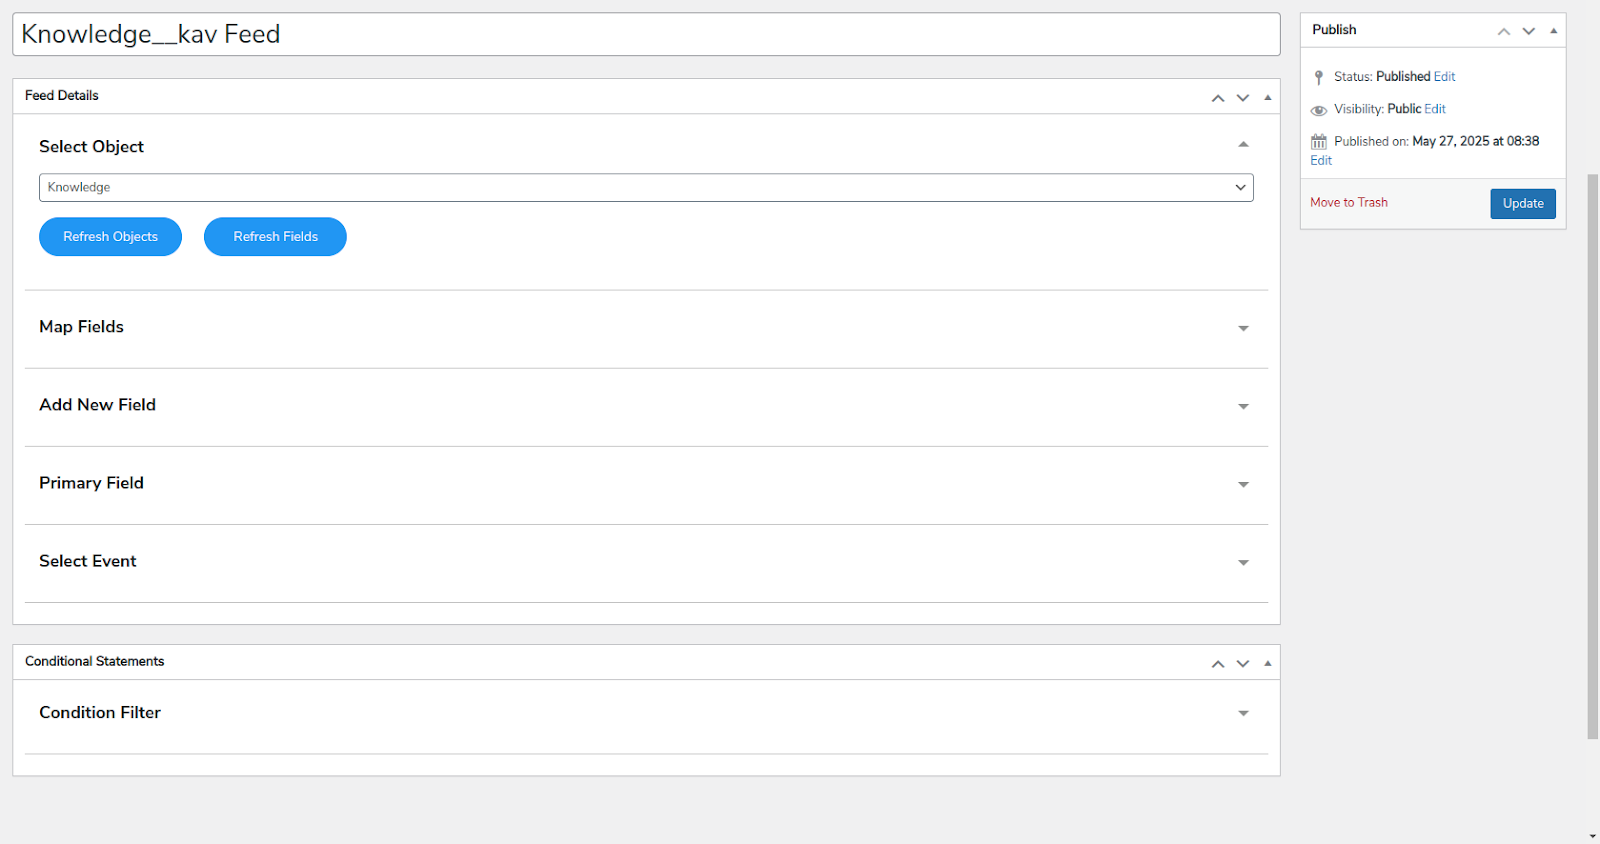Toggle Publish panel collapse arrow

click(x=1553, y=31)
